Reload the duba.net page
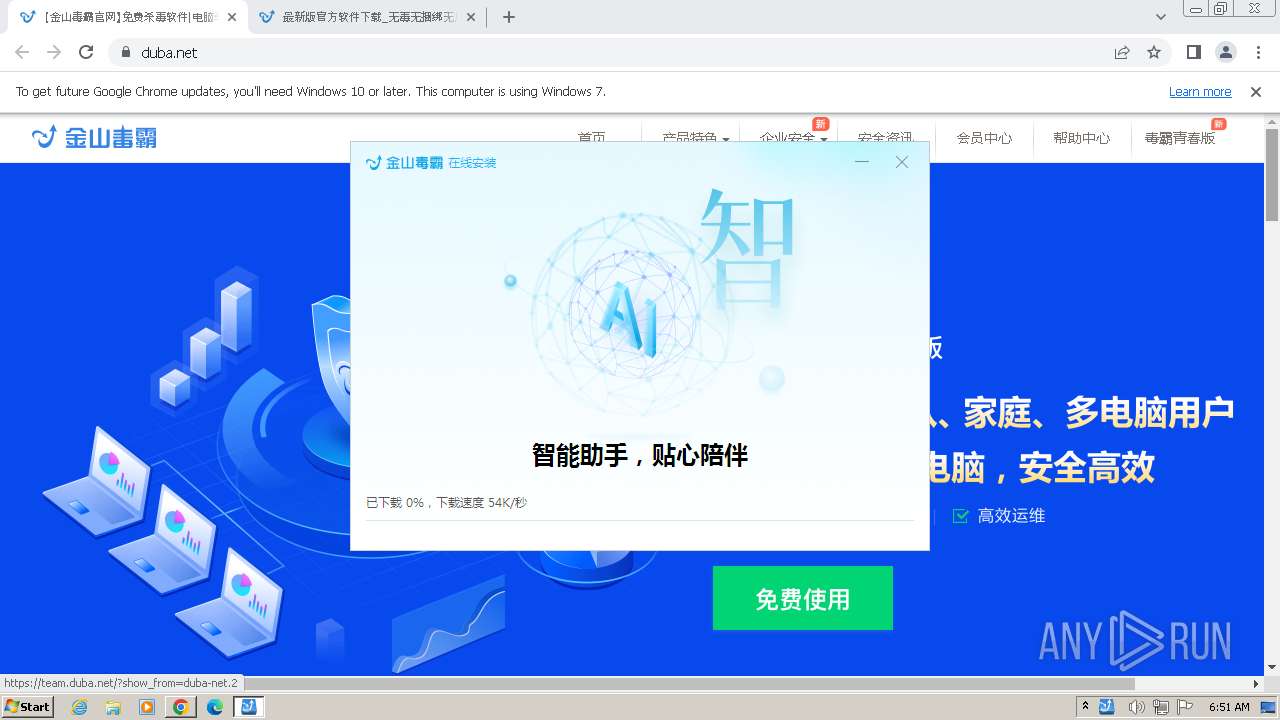Viewport: 1280px width, 720px height. click(86, 52)
